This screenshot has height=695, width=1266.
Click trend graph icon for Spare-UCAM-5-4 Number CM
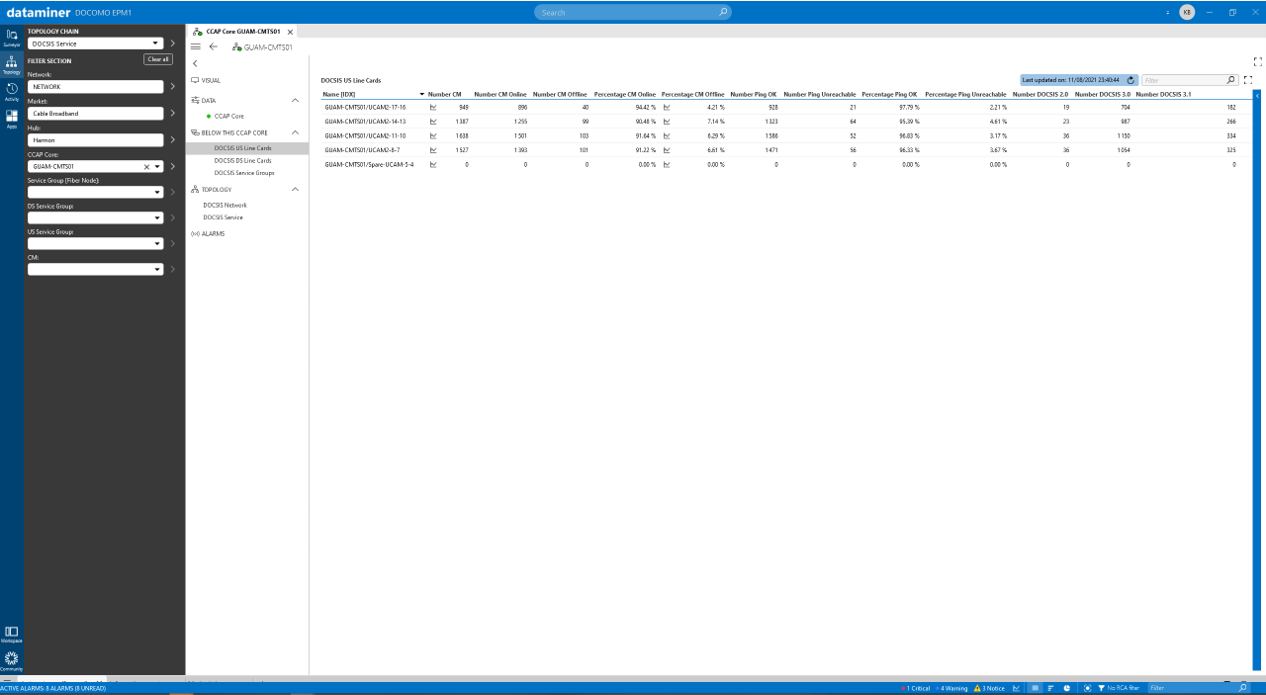click(x=433, y=164)
